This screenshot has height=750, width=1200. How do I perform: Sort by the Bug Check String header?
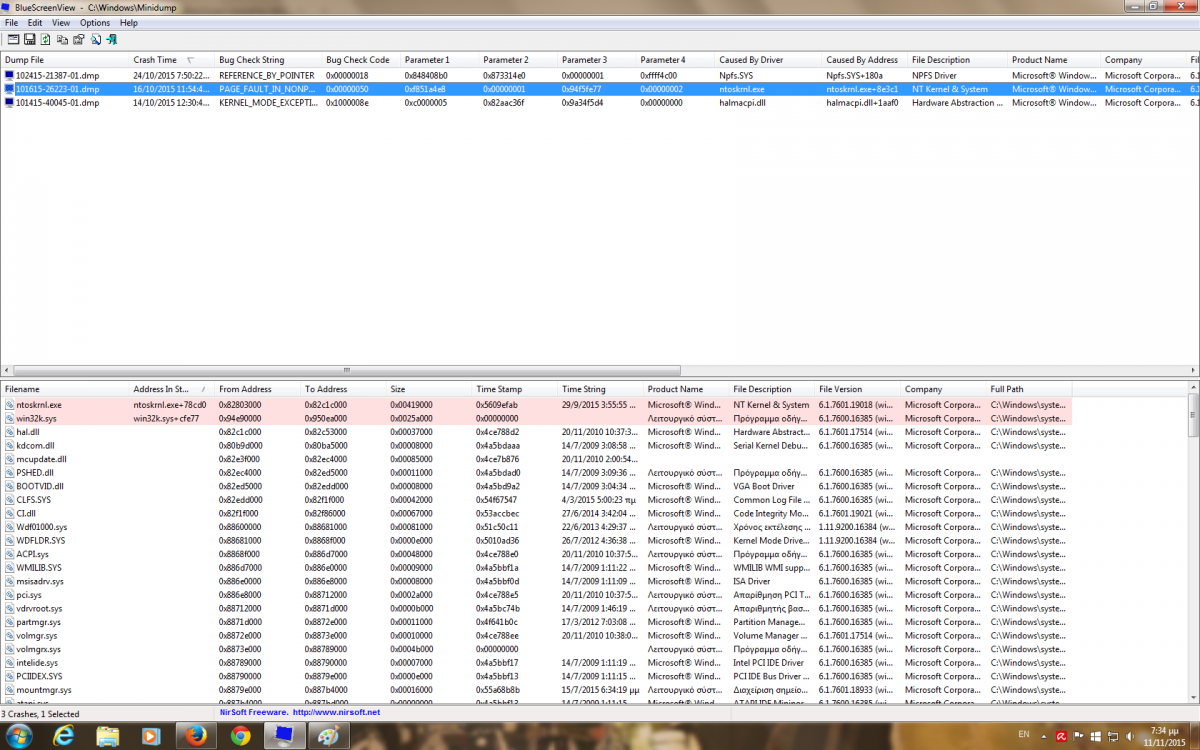coord(268,60)
